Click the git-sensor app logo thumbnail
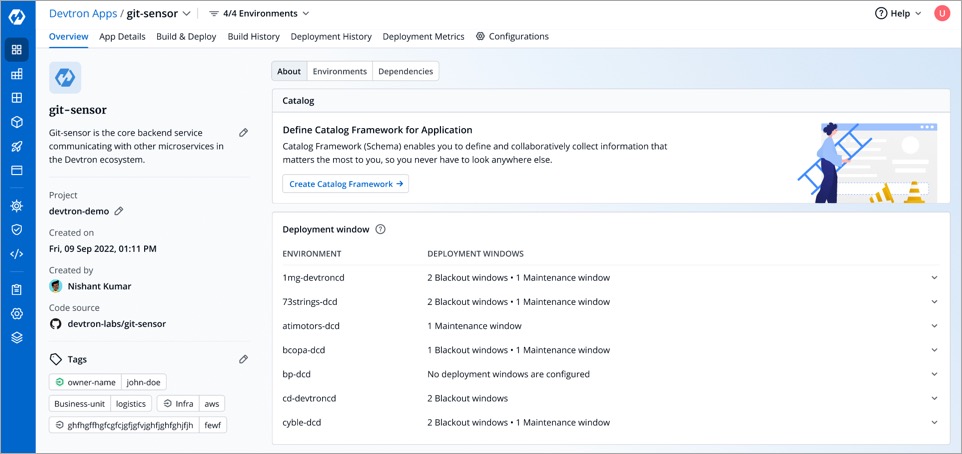 click(x=65, y=77)
